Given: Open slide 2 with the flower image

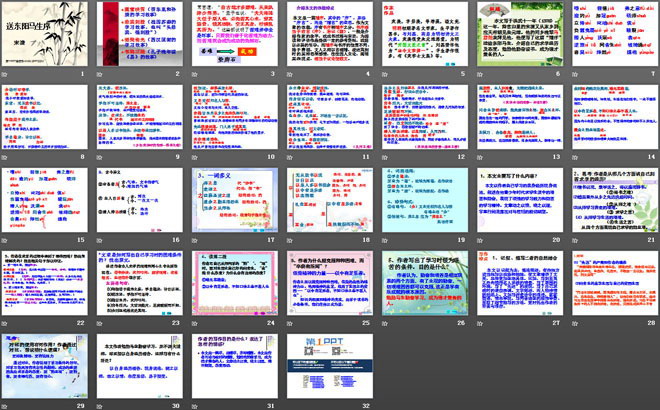Looking at the screenshot, I should (139, 37).
